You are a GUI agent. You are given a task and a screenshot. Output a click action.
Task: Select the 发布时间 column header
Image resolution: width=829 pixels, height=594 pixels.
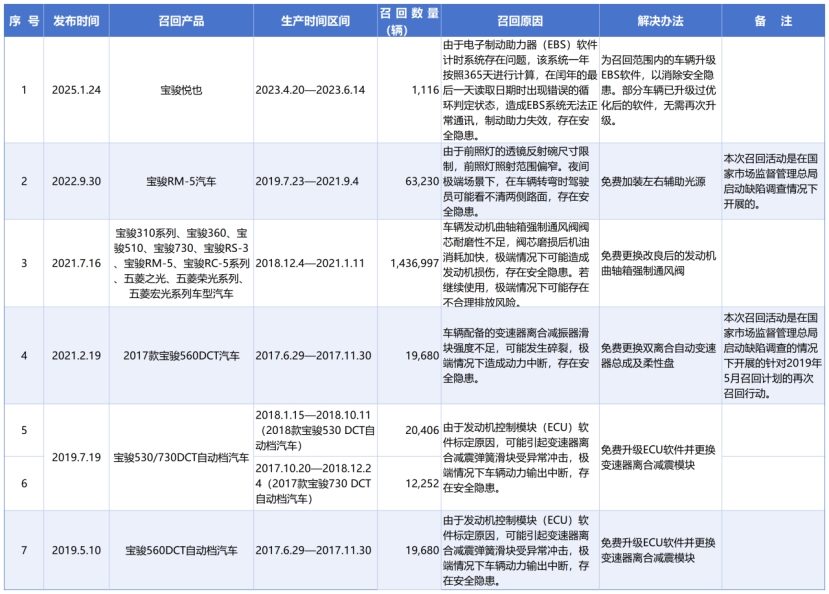click(x=78, y=20)
